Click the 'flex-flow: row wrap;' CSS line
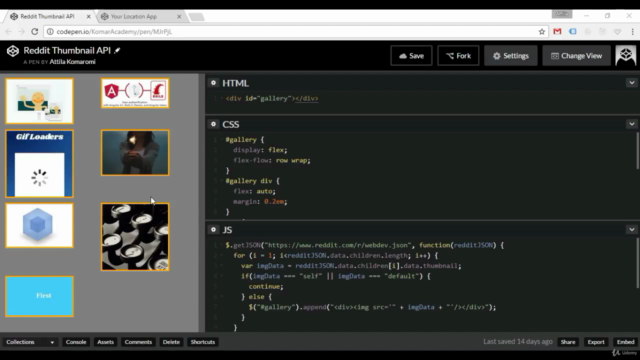The width and height of the screenshot is (640, 360). [272, 160]
